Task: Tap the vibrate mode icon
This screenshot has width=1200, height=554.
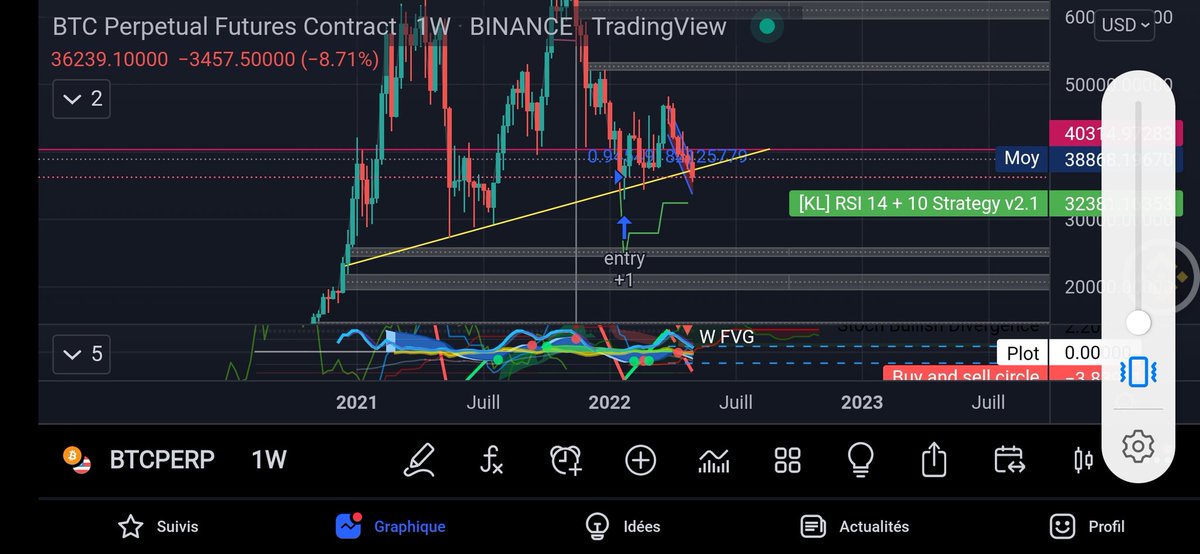Action: (1138, 372)
